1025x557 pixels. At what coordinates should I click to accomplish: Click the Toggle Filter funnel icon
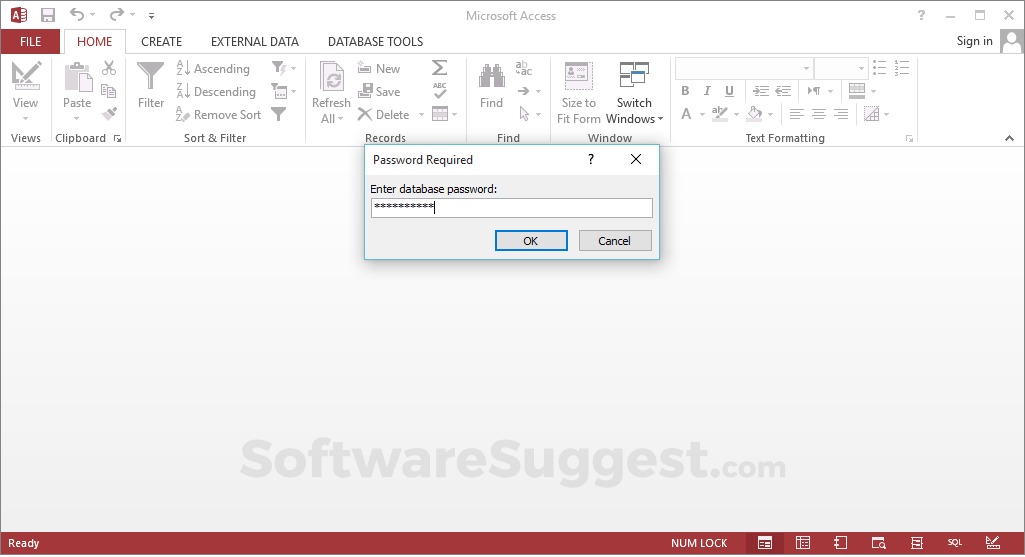click(x=279, y=114)
